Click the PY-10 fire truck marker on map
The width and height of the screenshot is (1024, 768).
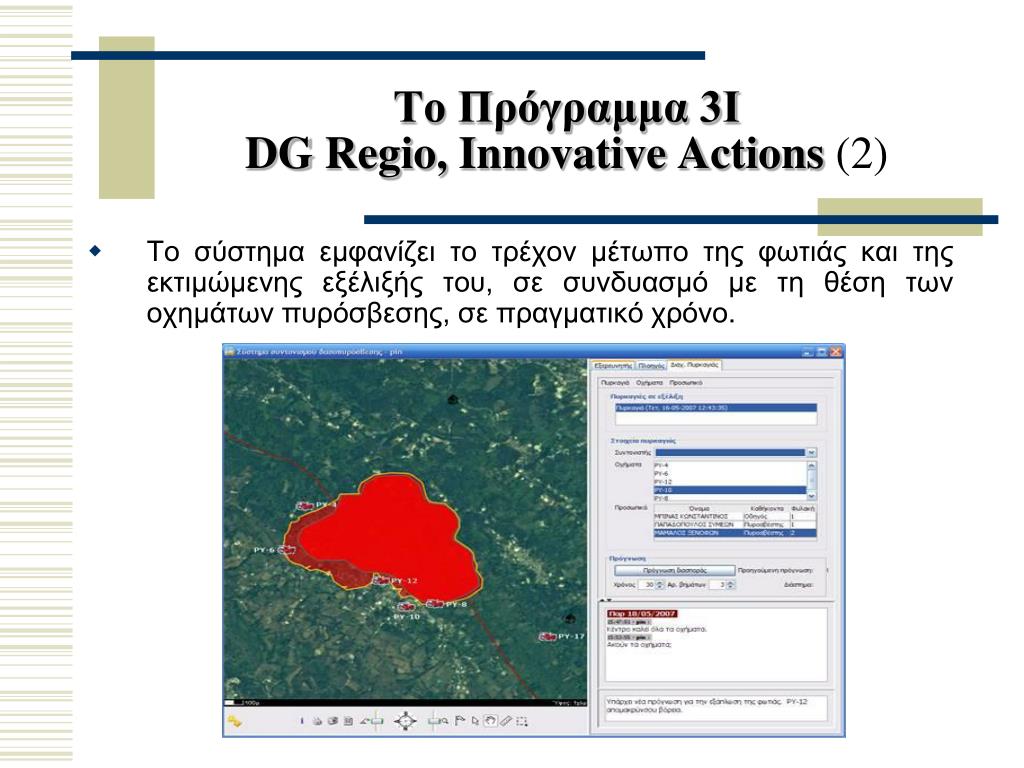(406, 607)
